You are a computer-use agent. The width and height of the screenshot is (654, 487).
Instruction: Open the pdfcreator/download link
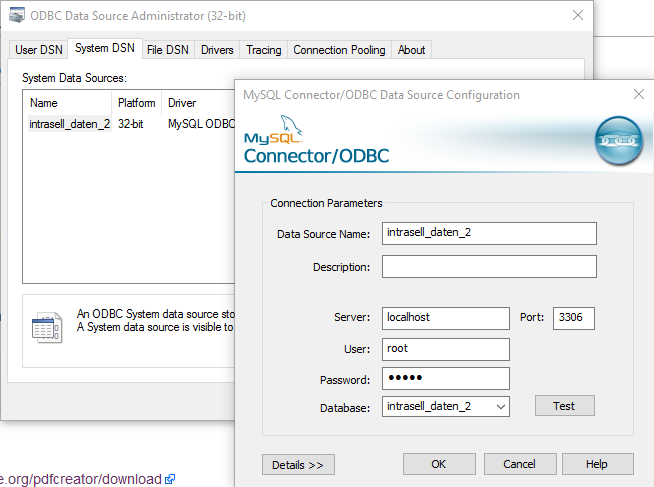pos(80,479)
